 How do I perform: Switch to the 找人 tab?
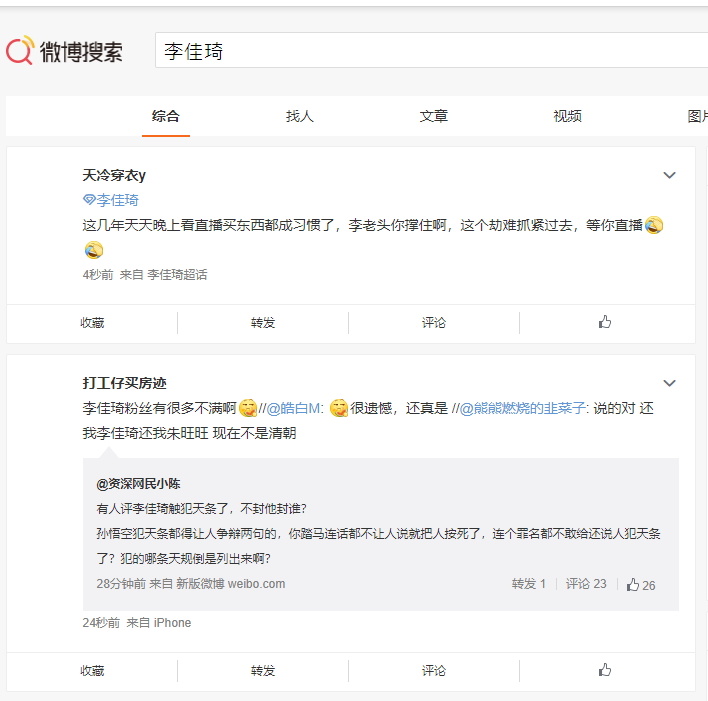pos(299,116)
